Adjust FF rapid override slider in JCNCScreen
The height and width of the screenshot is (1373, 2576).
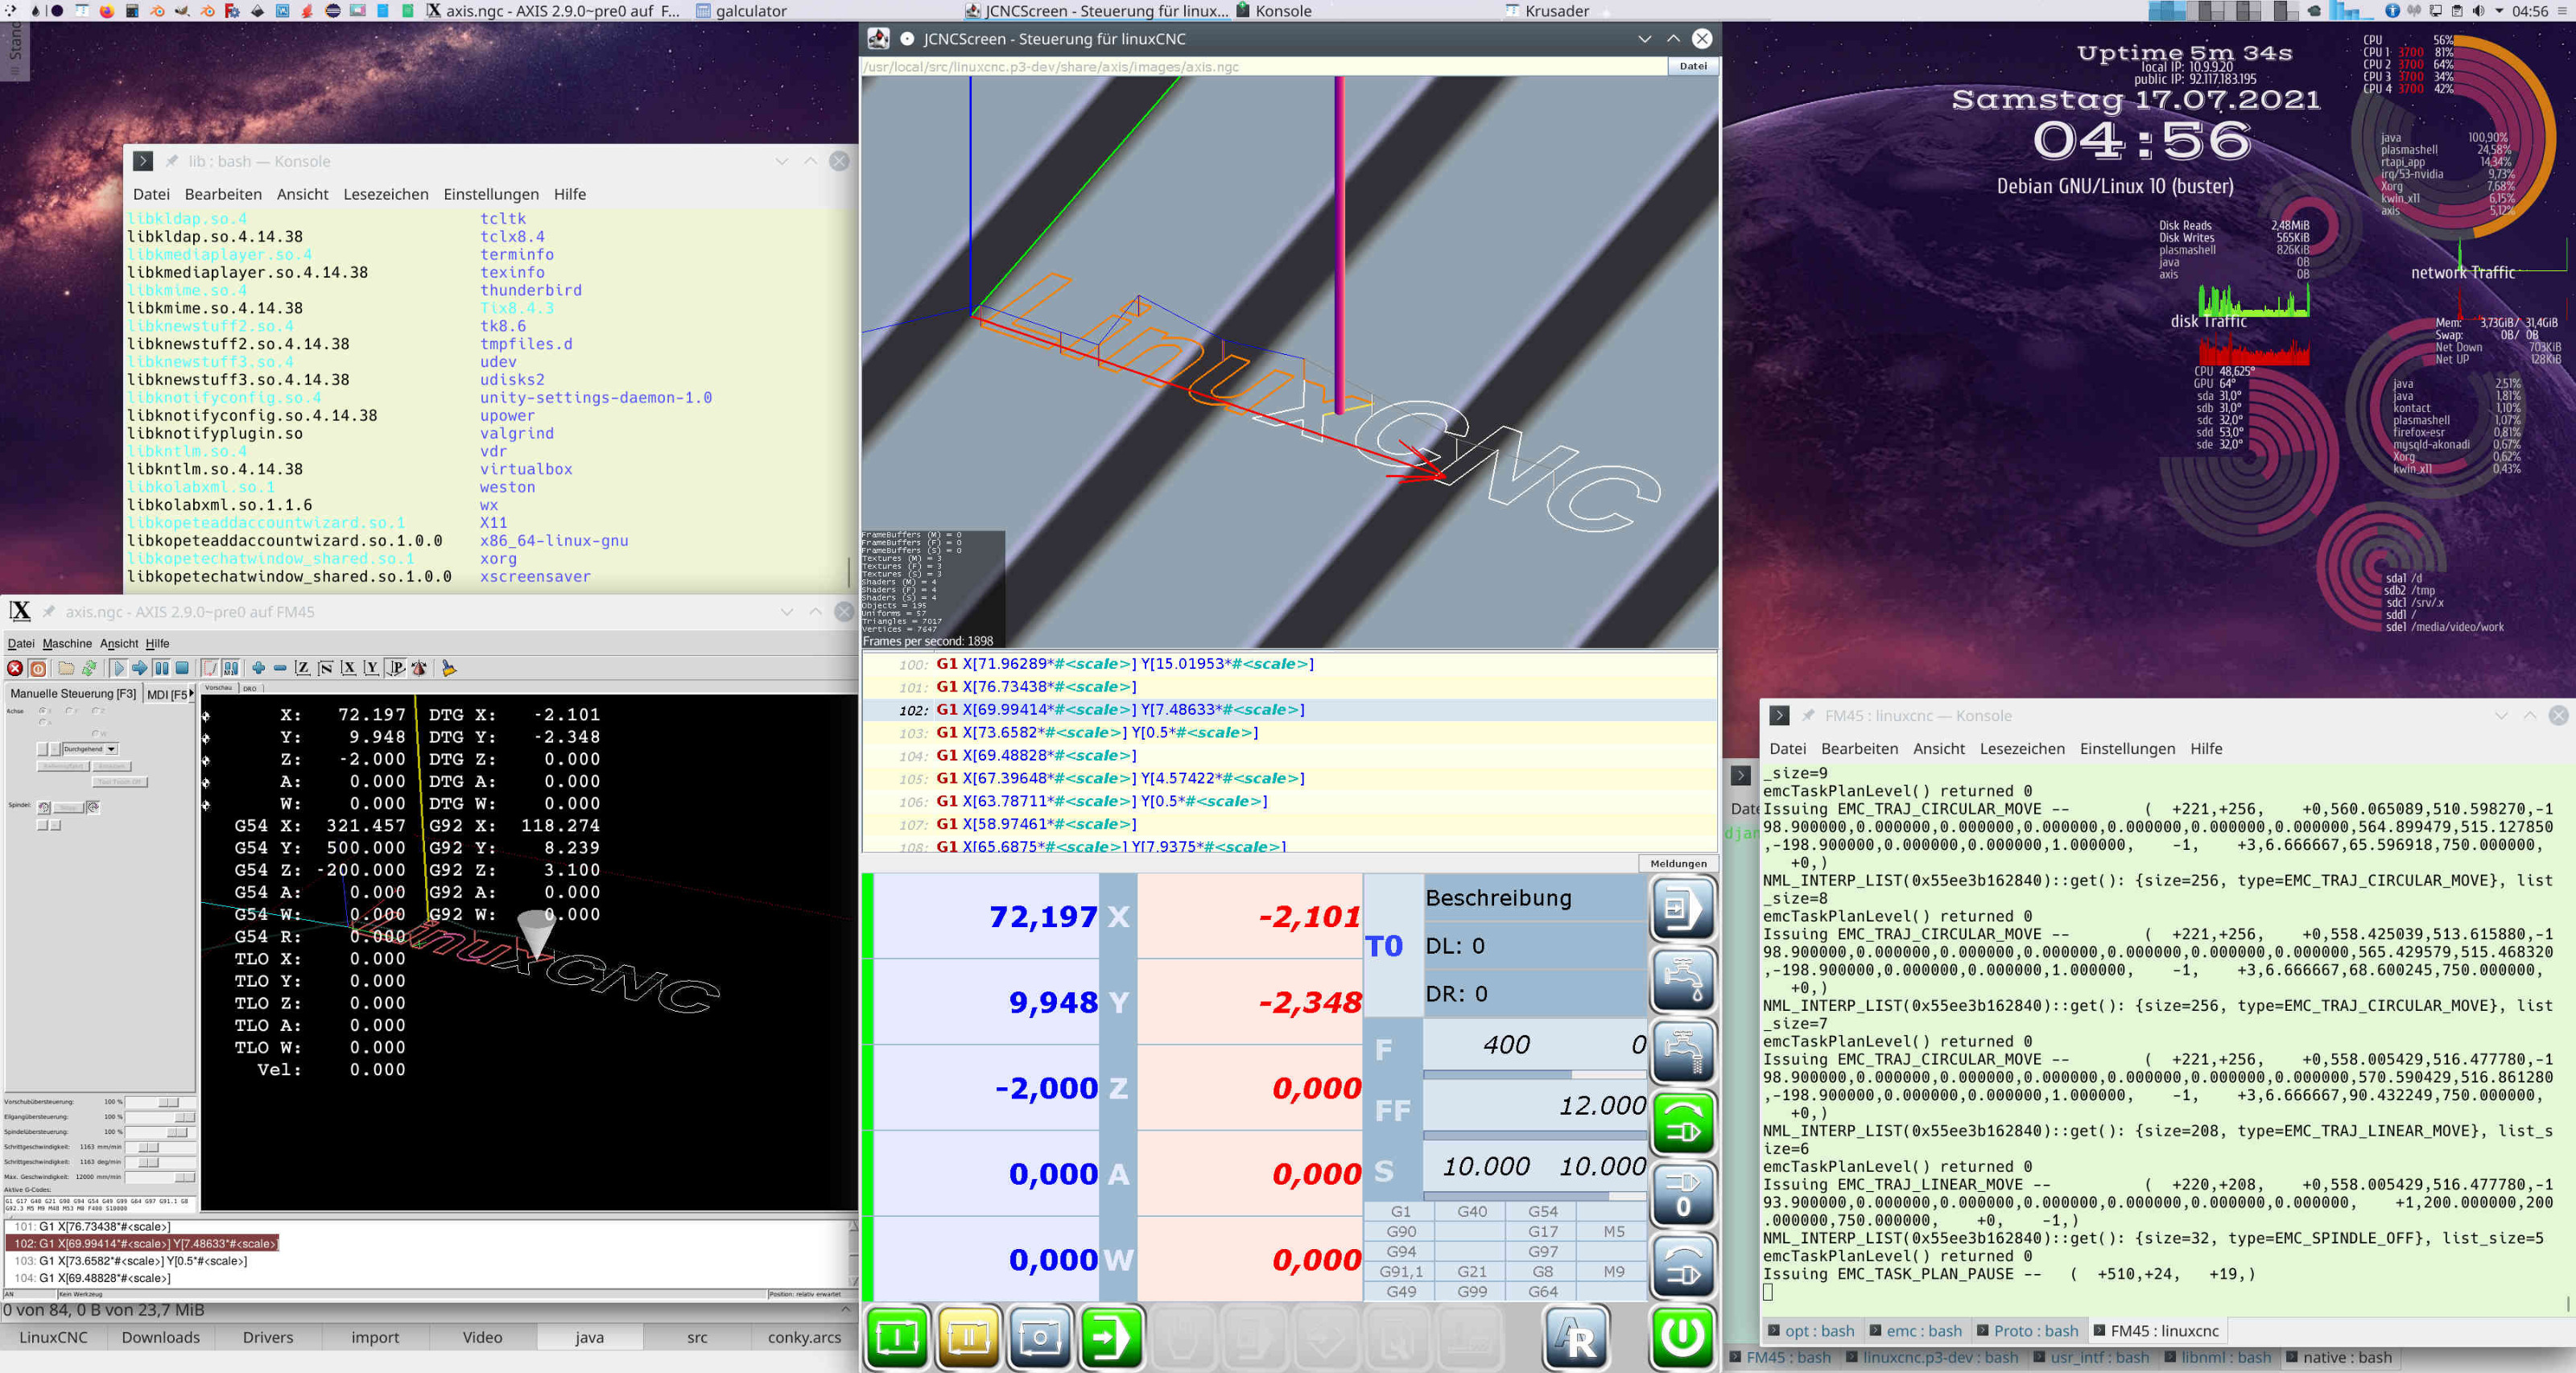(1534, 1135)
